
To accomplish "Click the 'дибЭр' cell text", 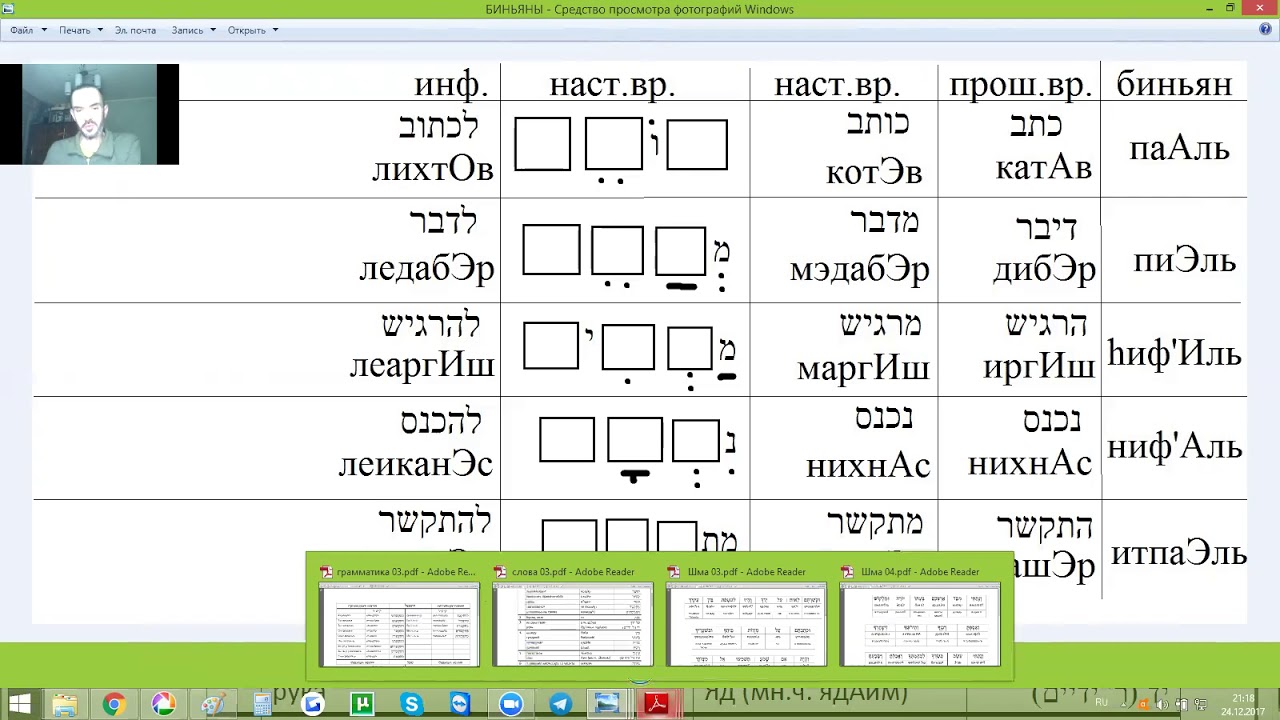I will coord(1044,269).
